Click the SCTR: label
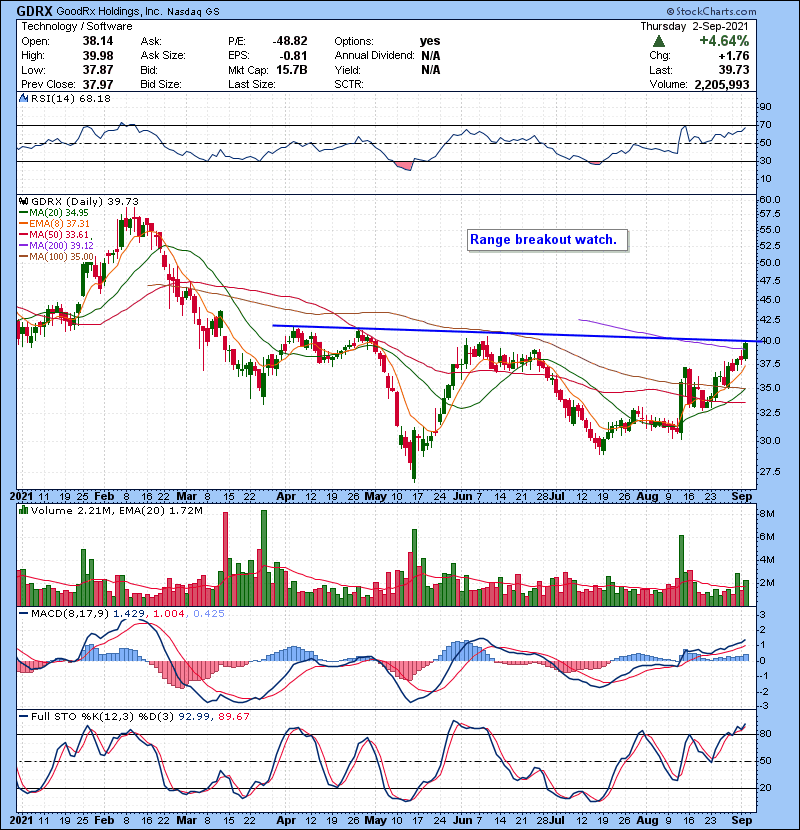 click(349, 84)
